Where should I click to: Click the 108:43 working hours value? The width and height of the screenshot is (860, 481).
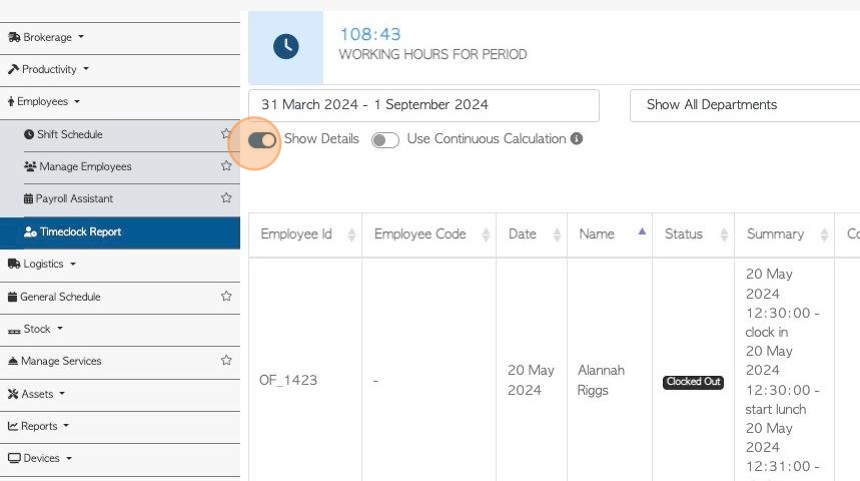click(x=370, y=34)
